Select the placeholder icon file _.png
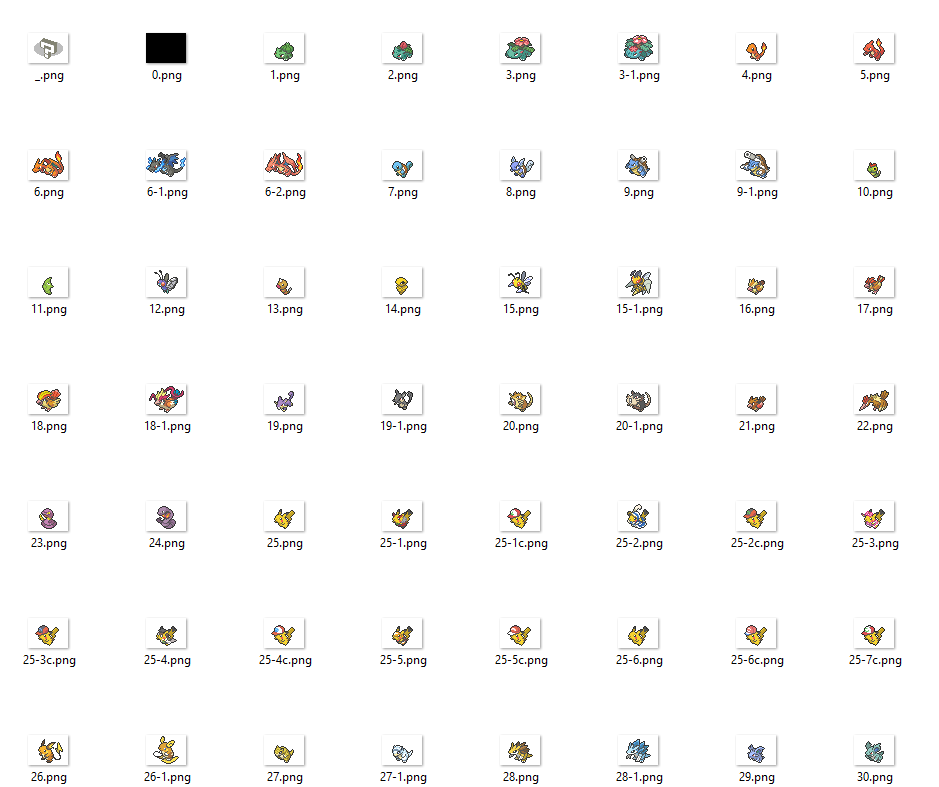This screenshot has width=939, height=787. (x=48, y=47)
